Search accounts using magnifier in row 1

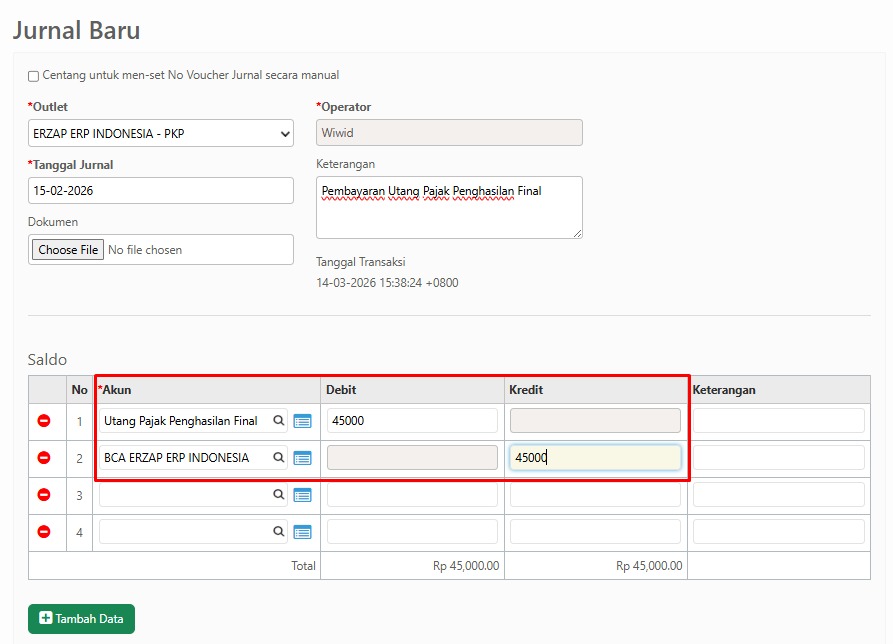[x=279, y=421]
